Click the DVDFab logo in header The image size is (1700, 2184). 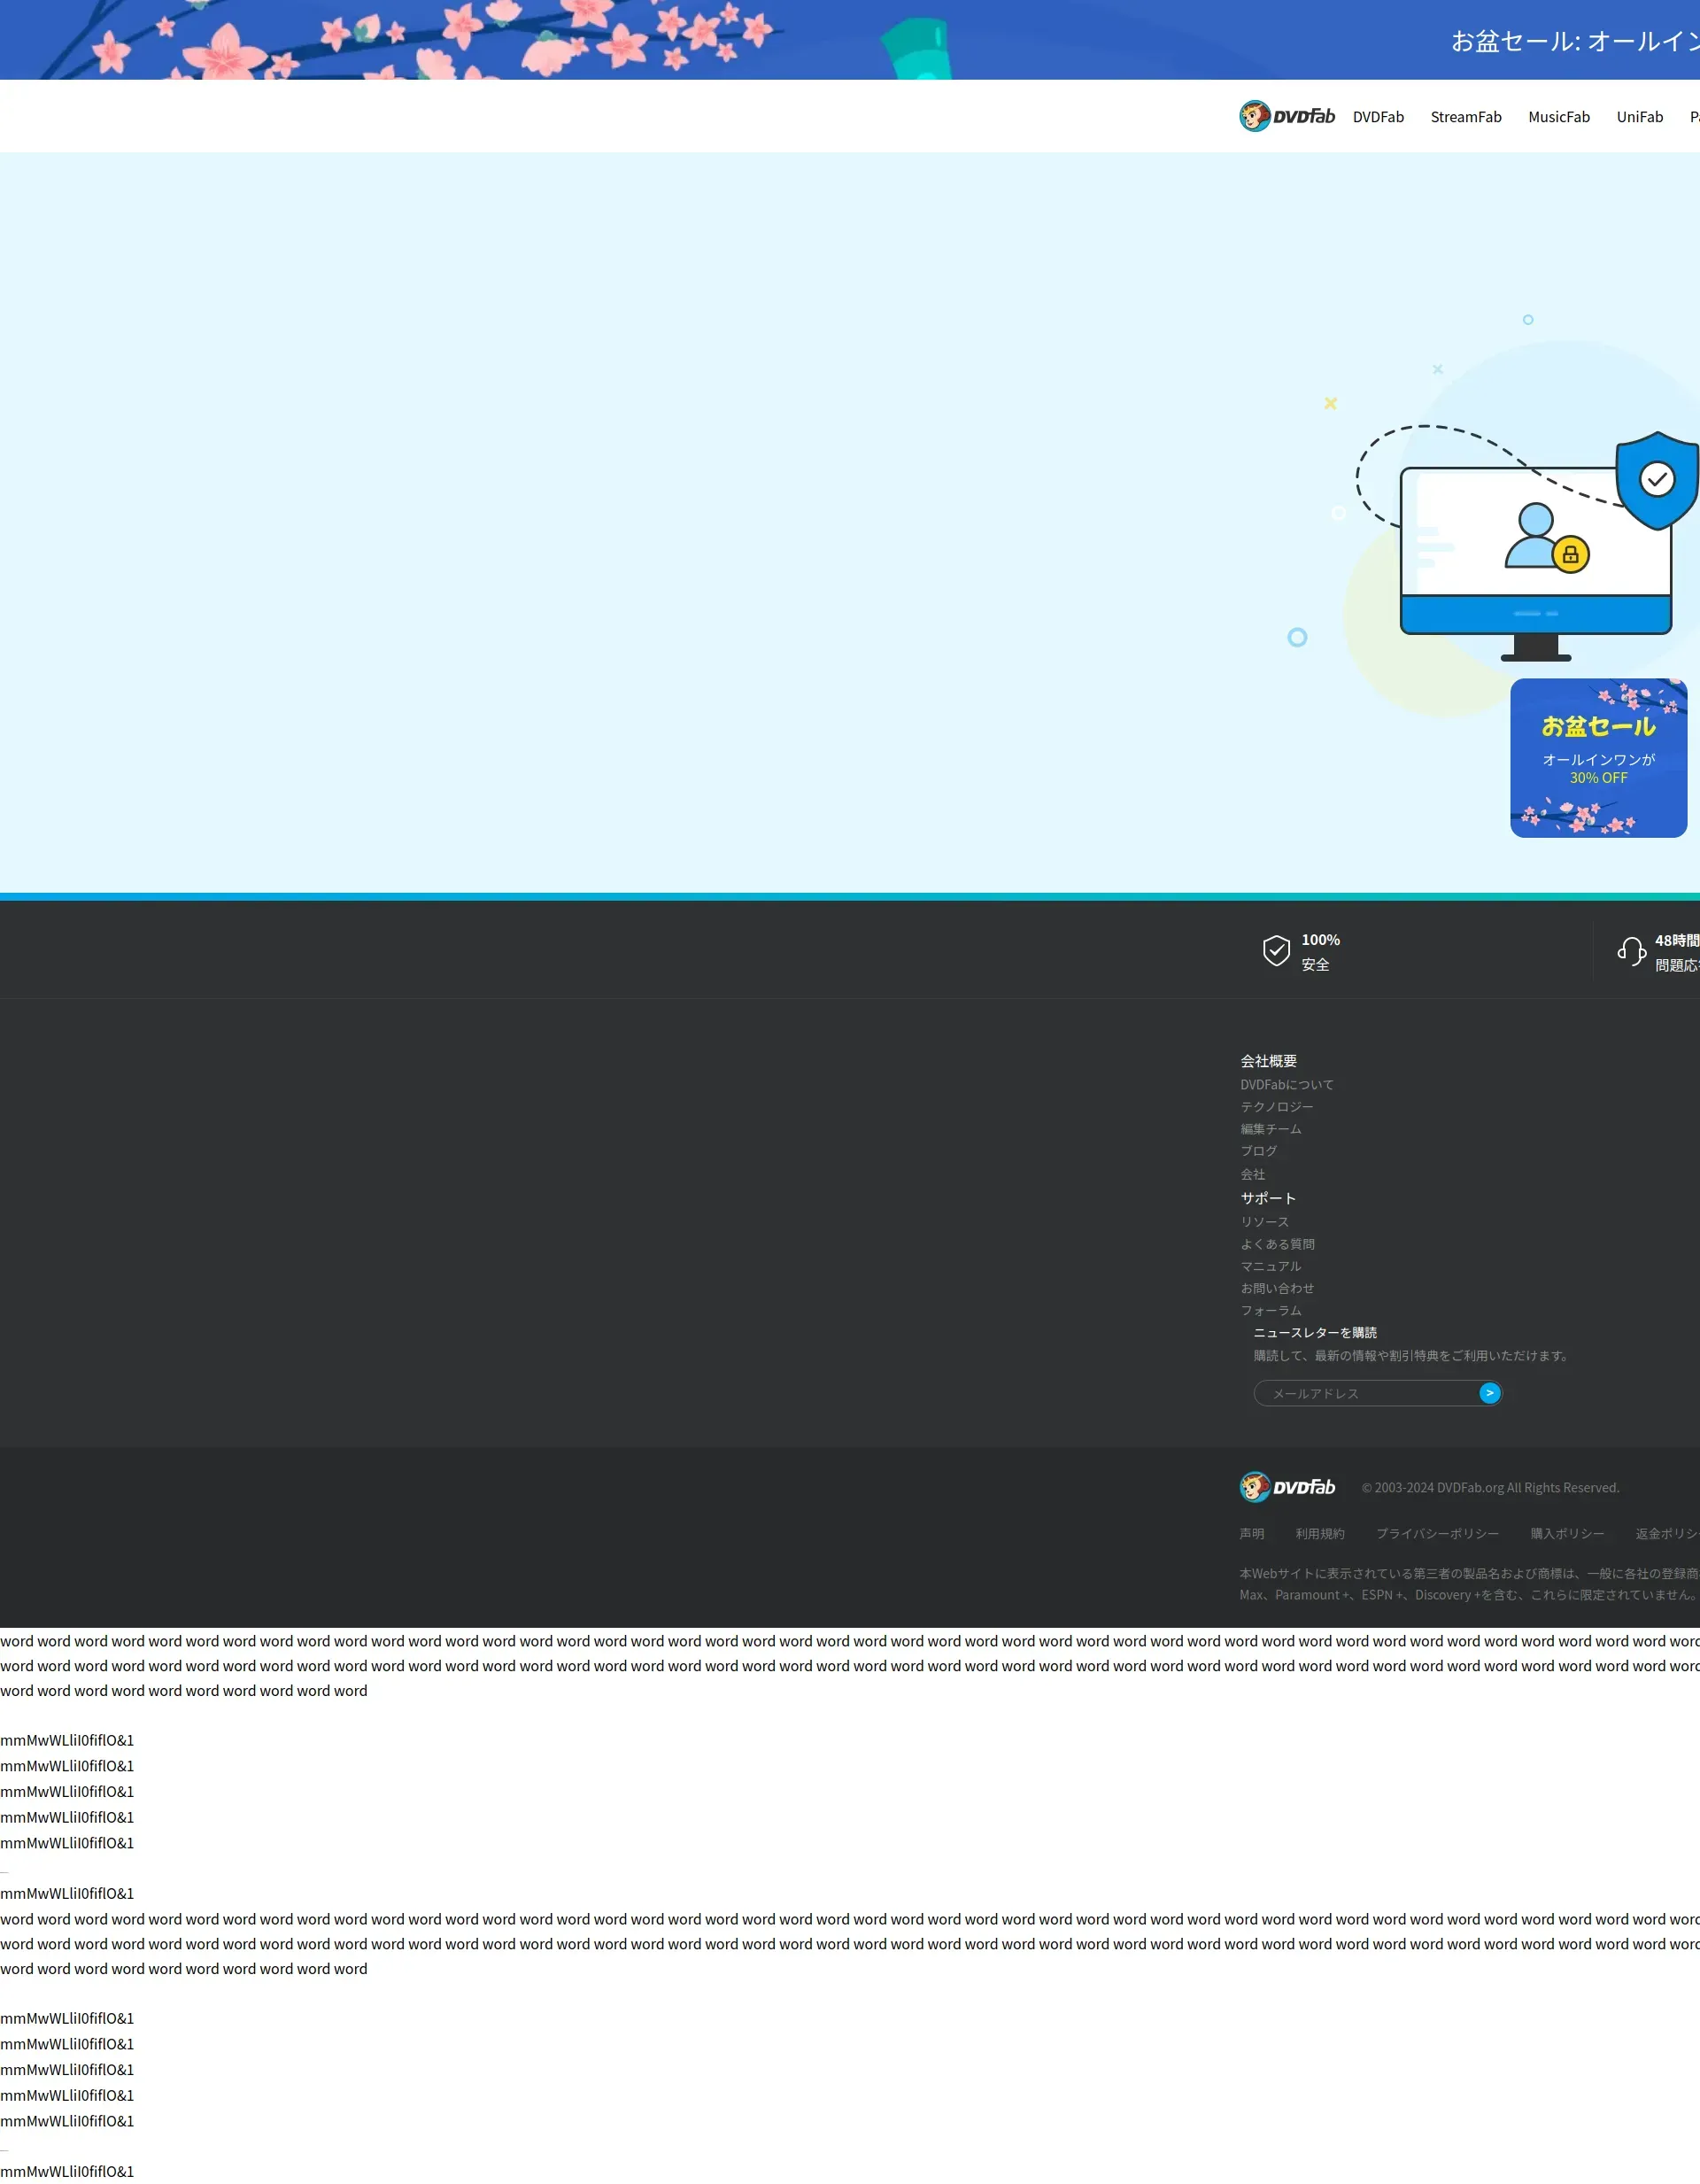(1286, 116)
